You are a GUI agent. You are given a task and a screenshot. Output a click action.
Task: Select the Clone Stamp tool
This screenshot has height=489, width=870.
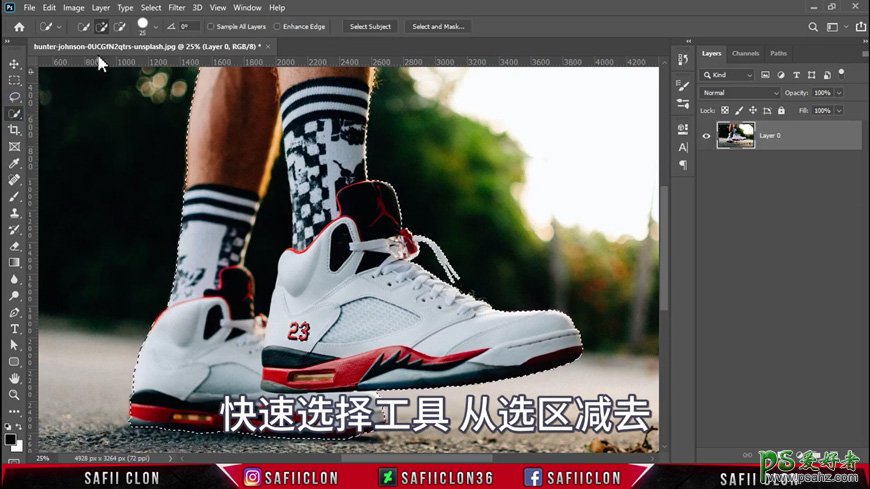(14, 213)
